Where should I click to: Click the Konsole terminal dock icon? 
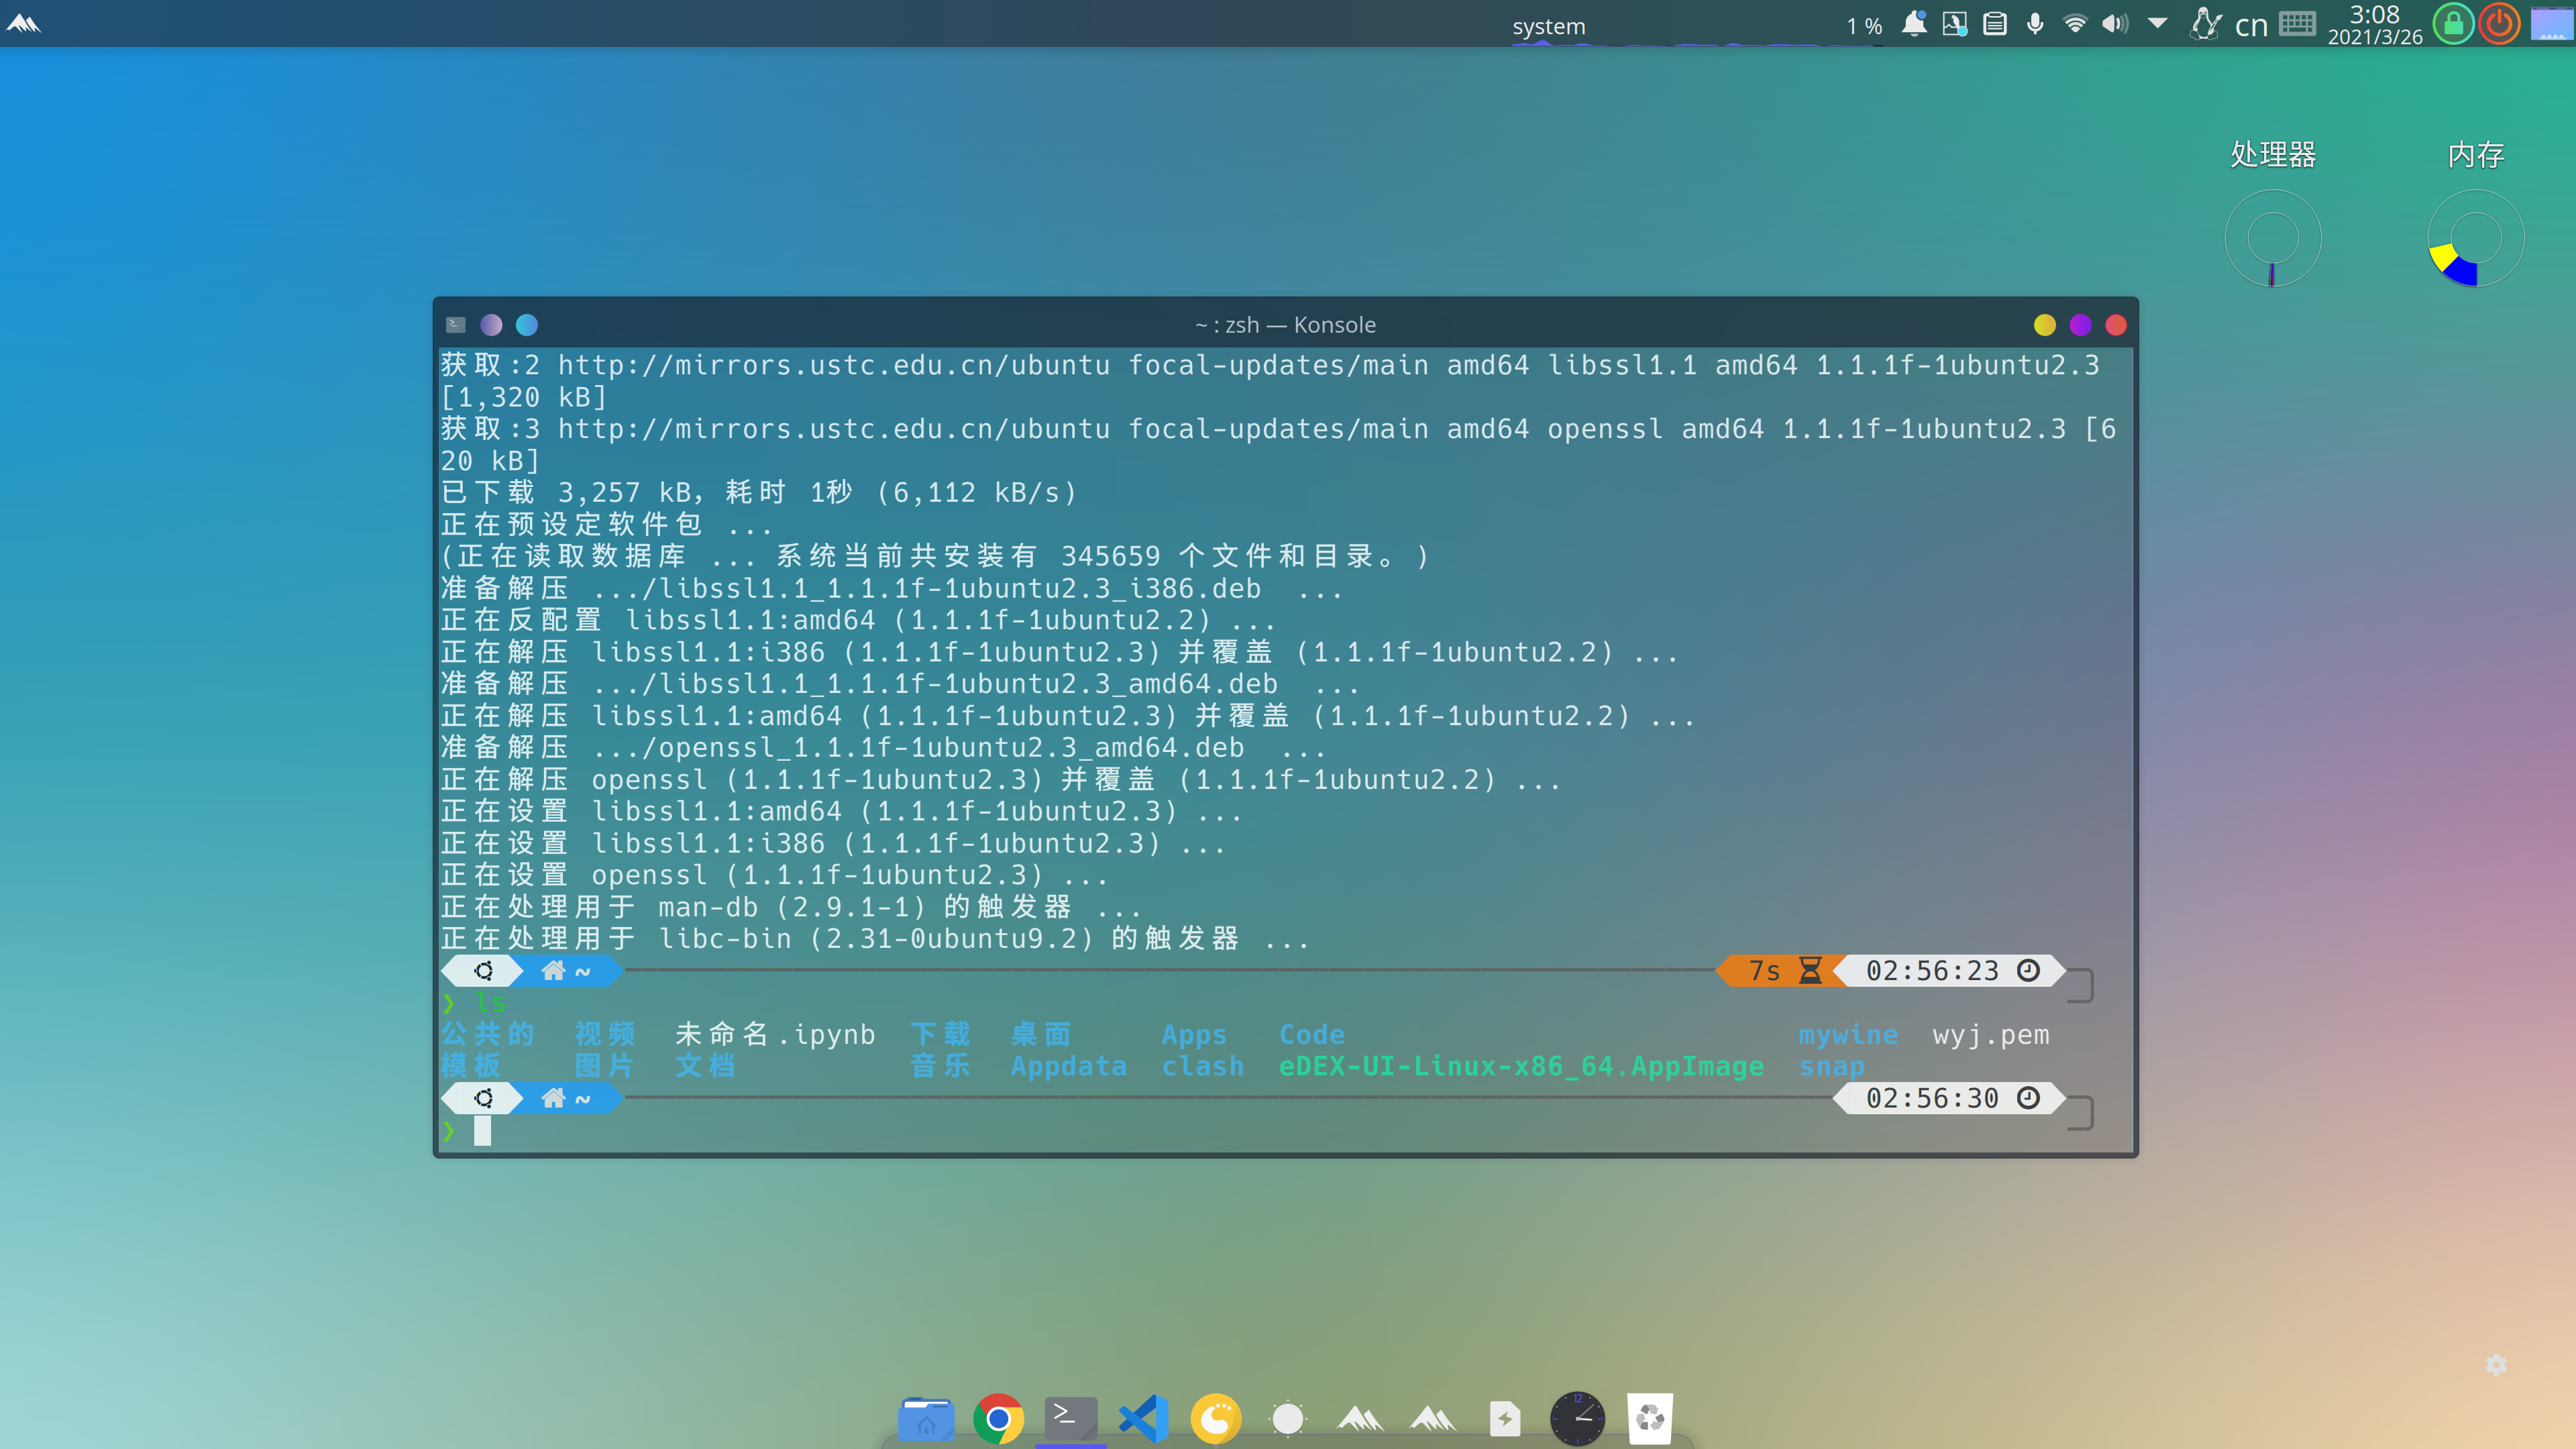tap(1070, 1418)
